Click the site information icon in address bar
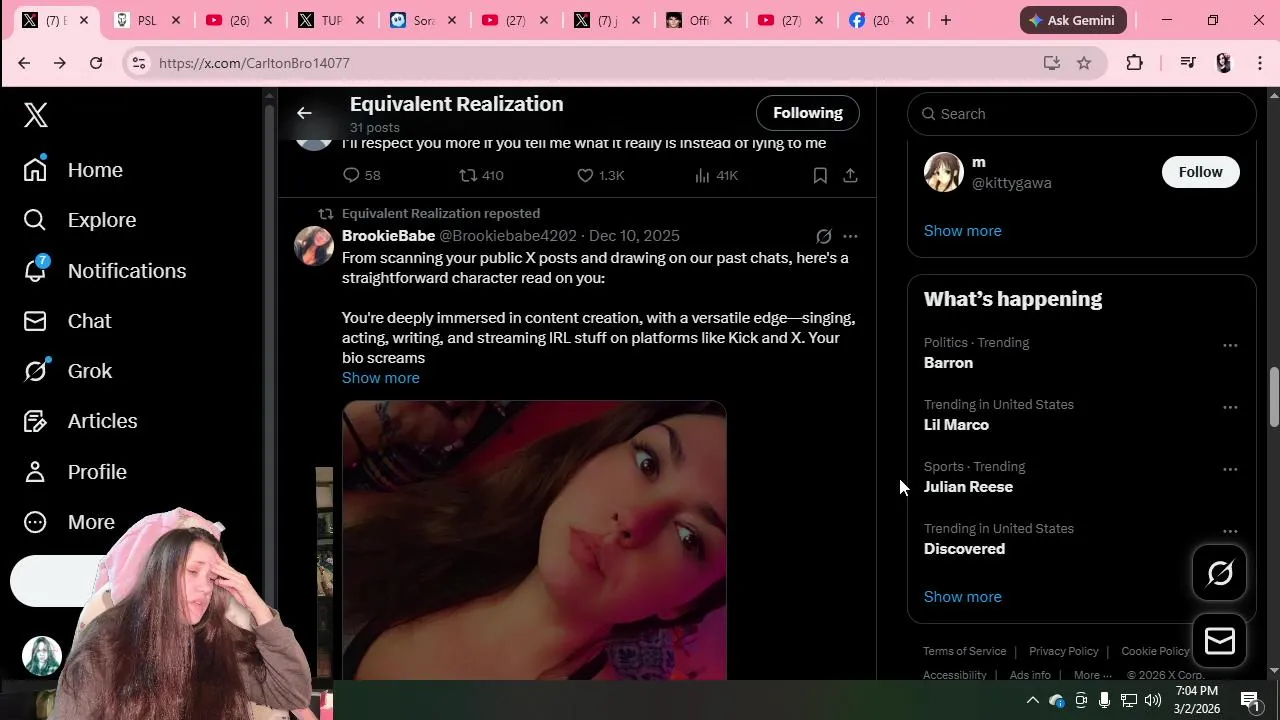 139,63
